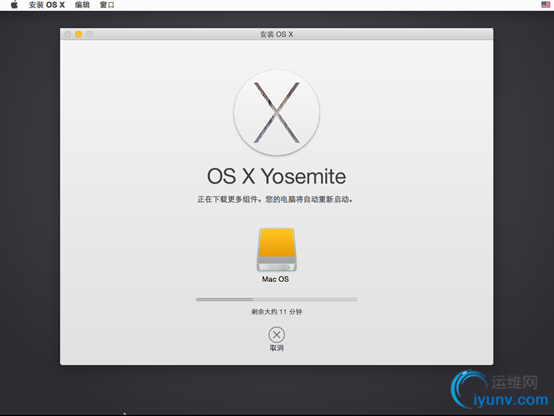Click the installation progress bar
Image resolution: width=554 pixels, height=416 pixels.
pyautogui.click(x=277, y=299)
